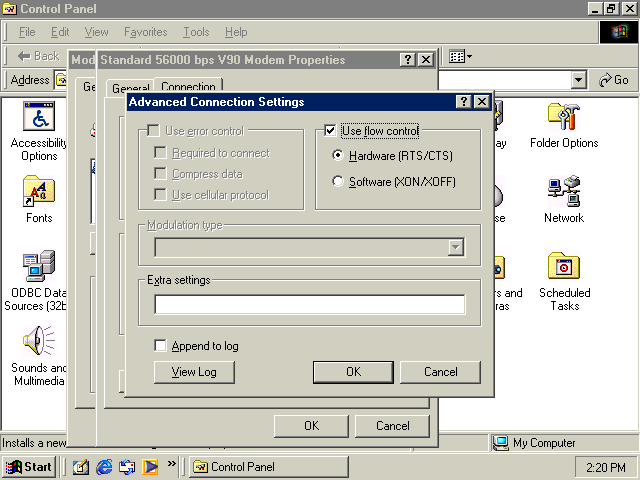Click Back in Control Panel toolbar

[x=39, y=56]
